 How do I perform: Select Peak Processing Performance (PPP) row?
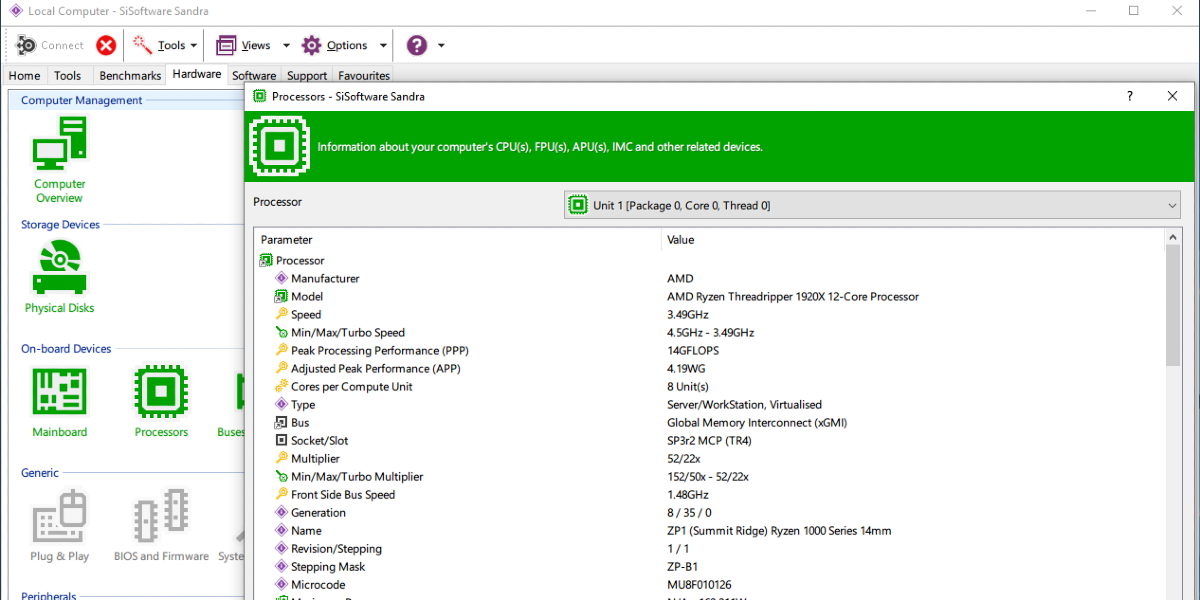coord(710,350)
